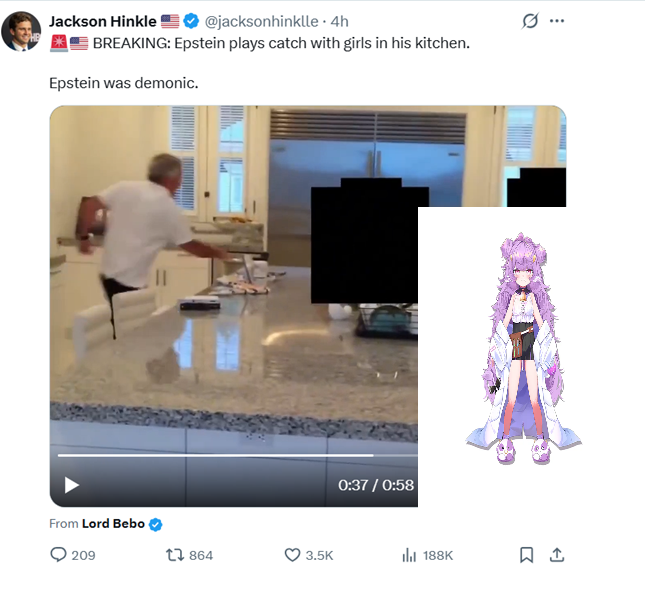Play the video with the play button

tap(72, 485)
